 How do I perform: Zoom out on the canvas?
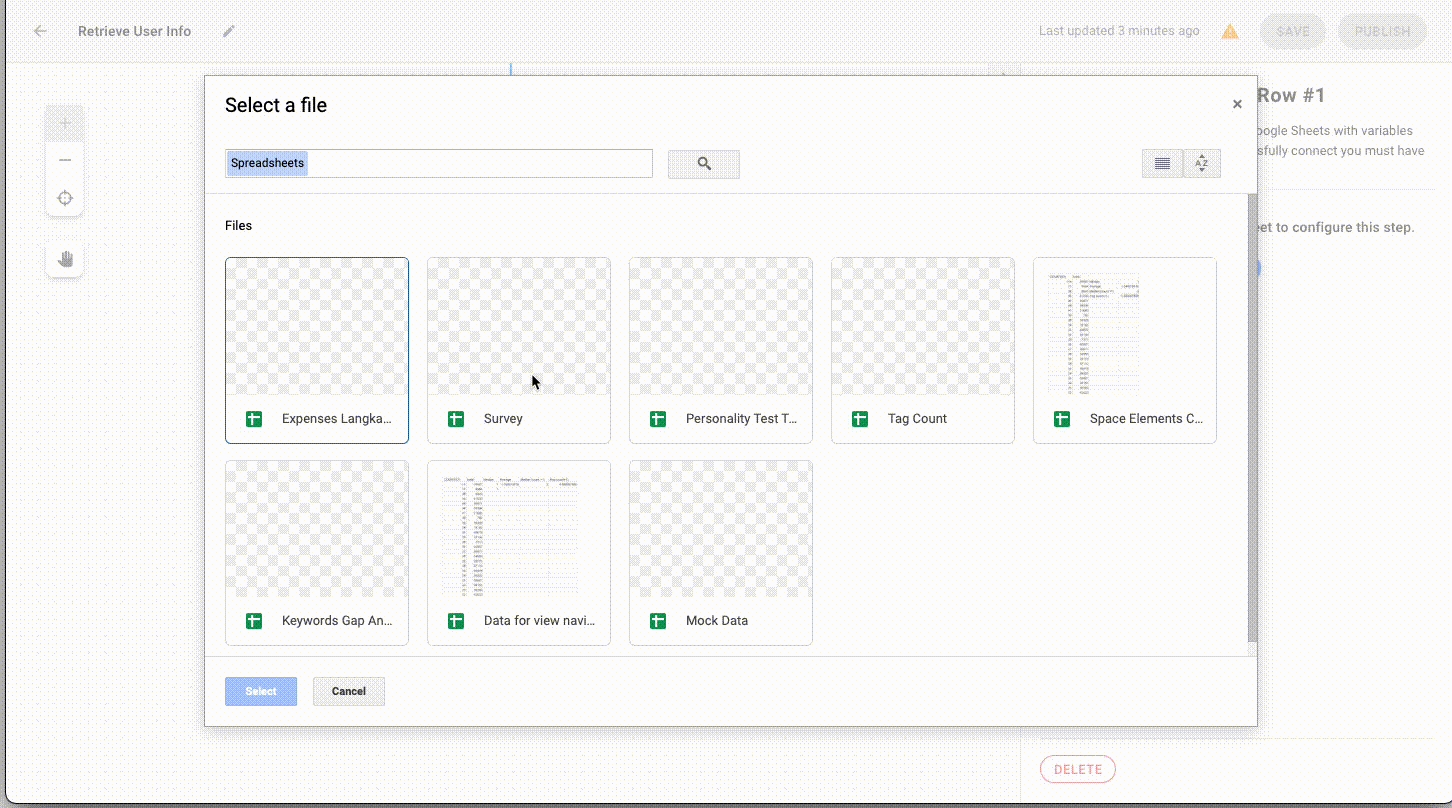tap(65, 160)
